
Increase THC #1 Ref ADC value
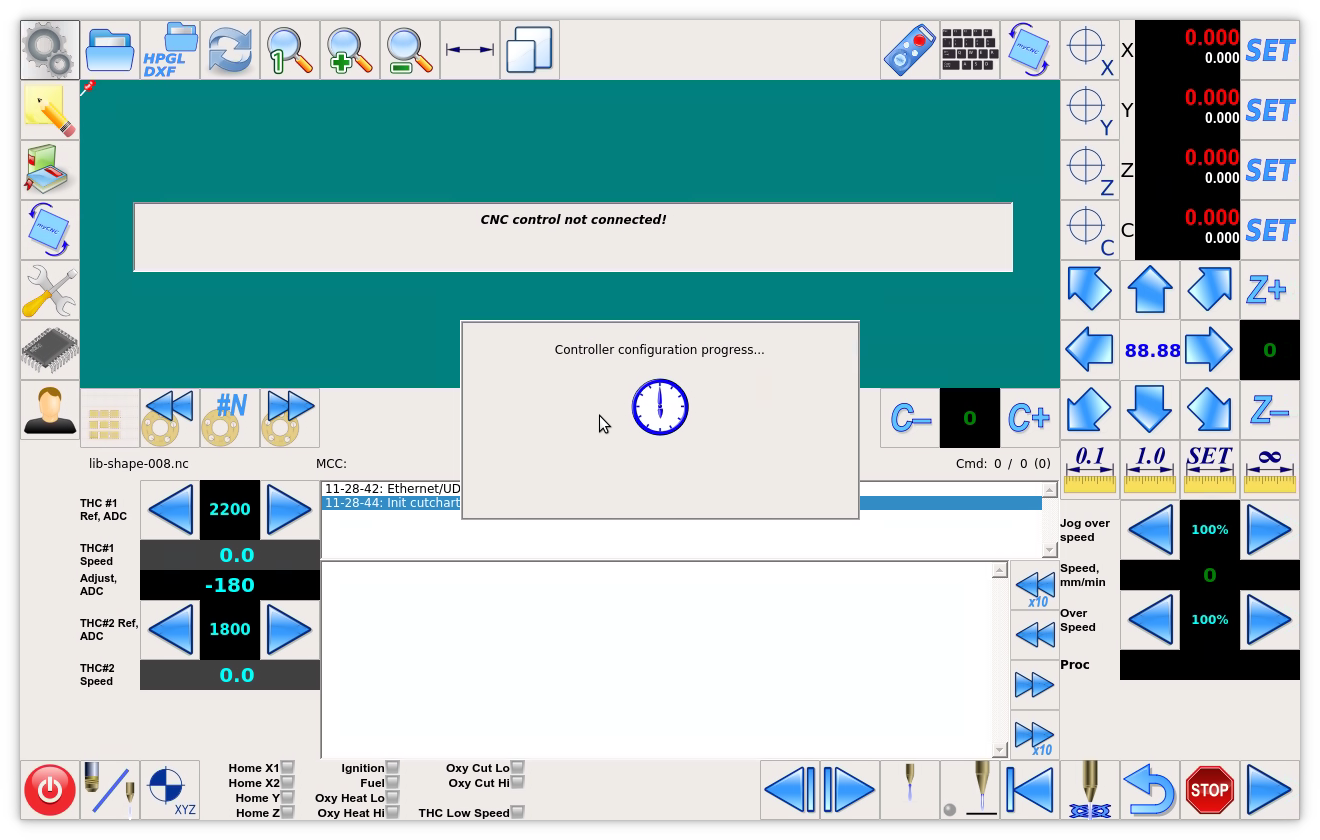tap(289, 510)
